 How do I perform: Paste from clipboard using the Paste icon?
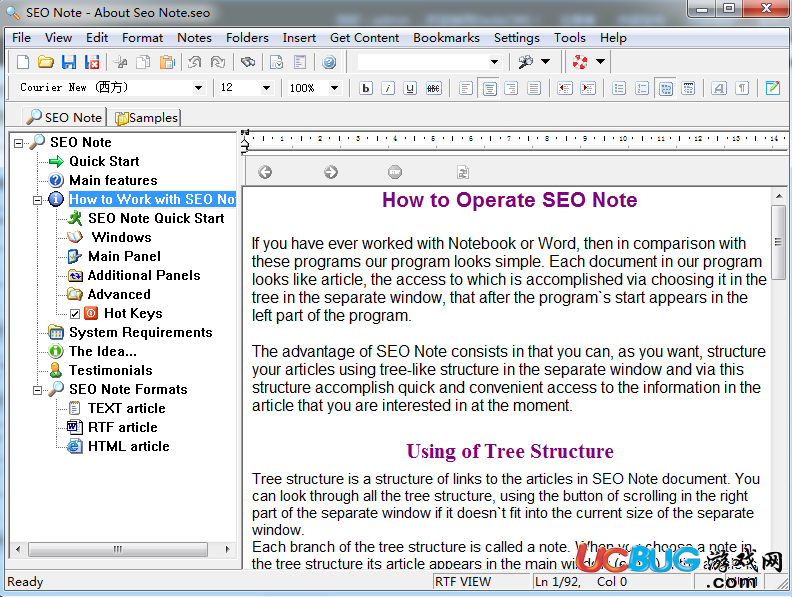click(x=167, y=62)
